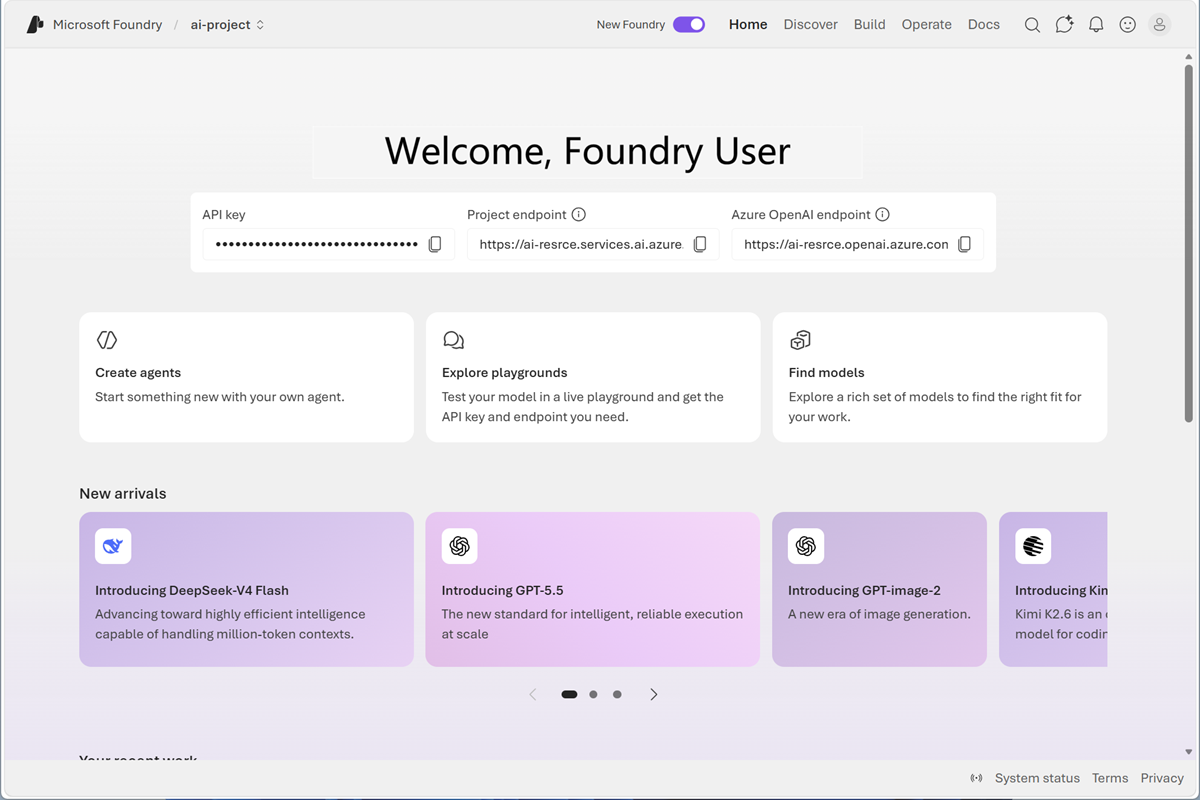Copy the Project endpoint URL

click(x=700, y=244)
